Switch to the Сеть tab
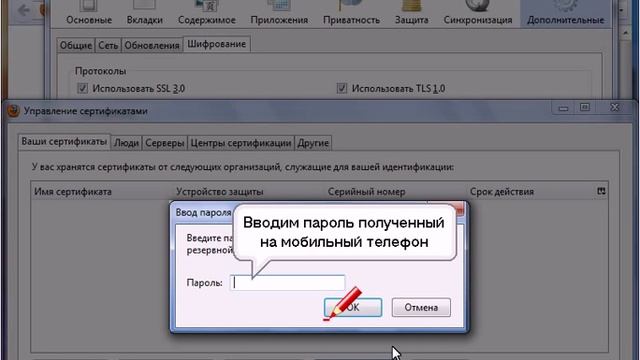This screenshot has height=360, width=640. point(108,45)
